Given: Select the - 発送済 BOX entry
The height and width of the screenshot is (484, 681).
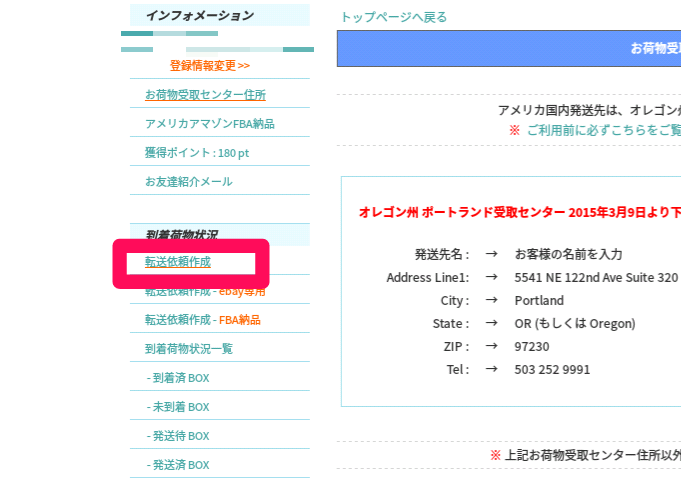Looking at the screenshot, I should pyautogui.click(x=178, y=465).
